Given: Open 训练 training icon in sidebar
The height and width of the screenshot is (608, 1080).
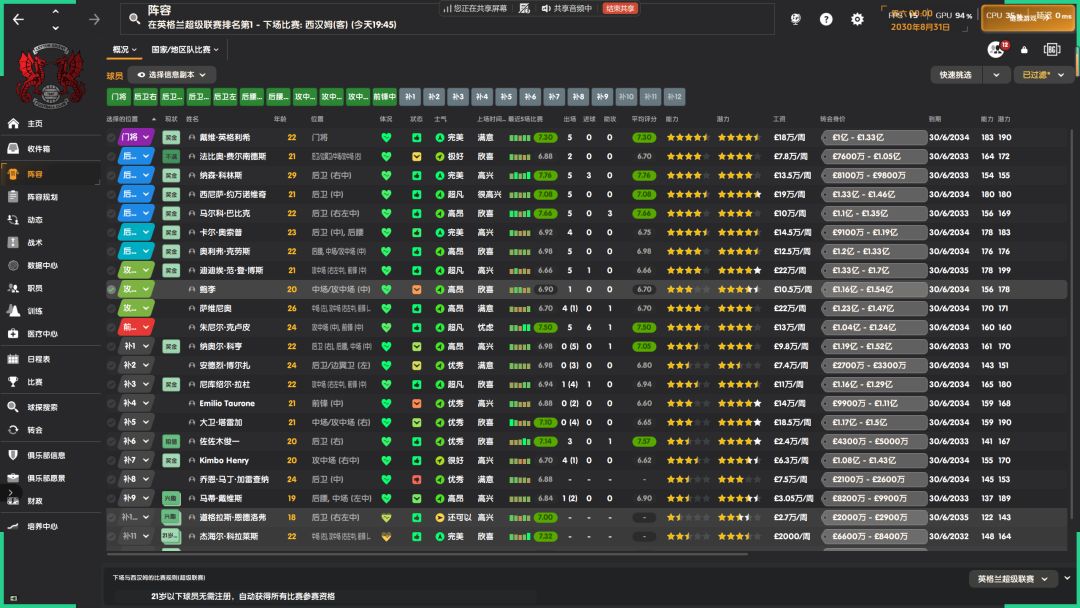Looking at the screenshot, I should pyautogui.click(x=13, y=311).
